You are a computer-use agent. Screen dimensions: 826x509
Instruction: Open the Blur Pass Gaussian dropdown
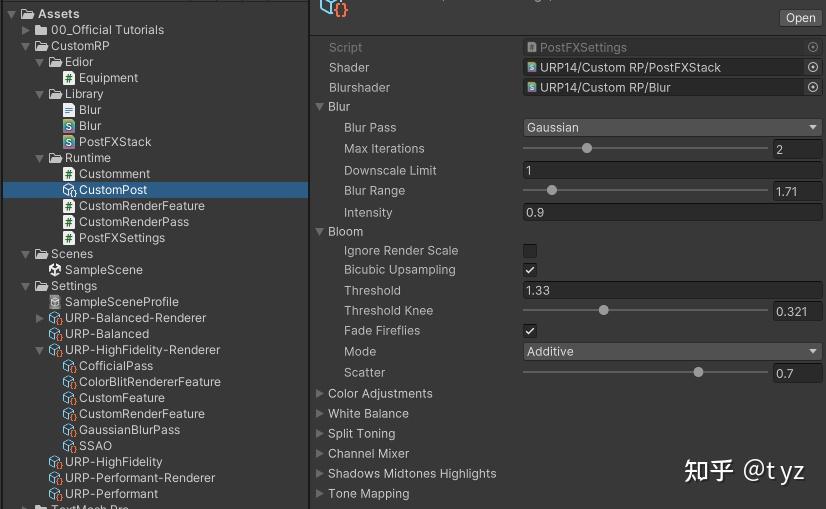click(672, 128)
